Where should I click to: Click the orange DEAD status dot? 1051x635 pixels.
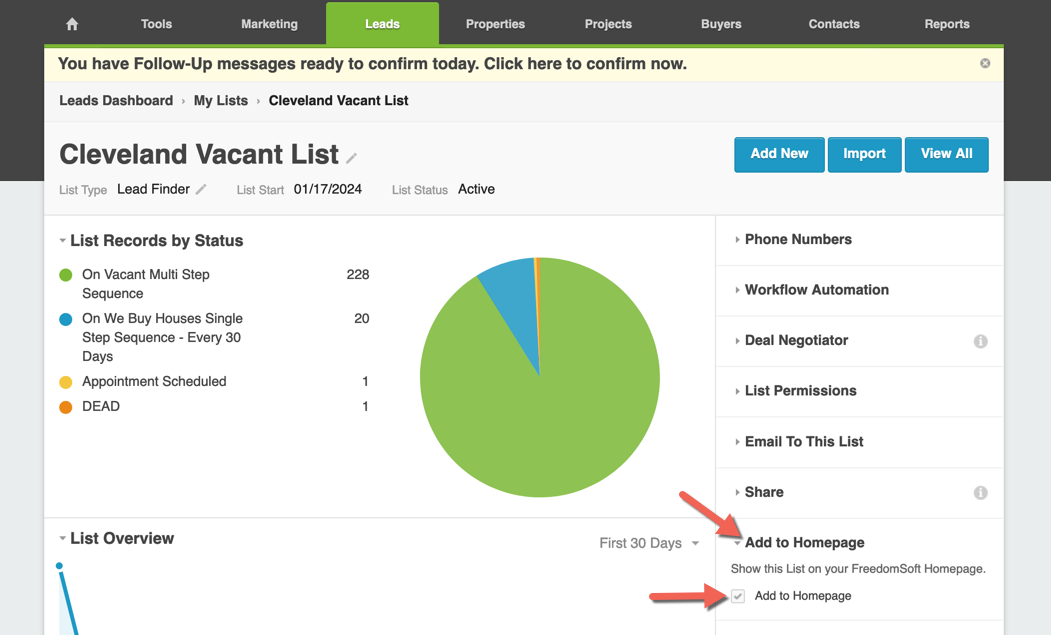[66, 407]
